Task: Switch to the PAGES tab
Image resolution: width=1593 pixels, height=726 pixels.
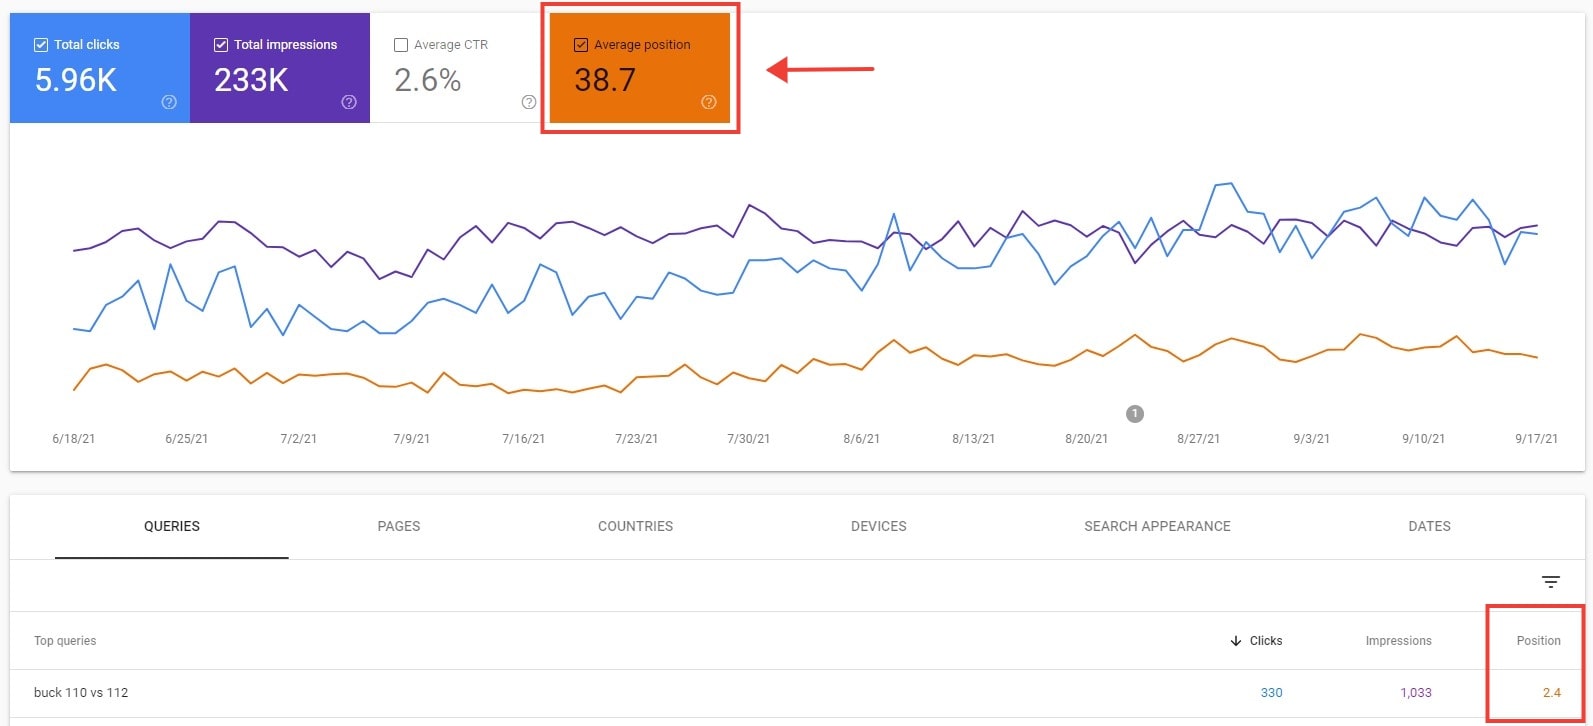Action: point(399,526)
